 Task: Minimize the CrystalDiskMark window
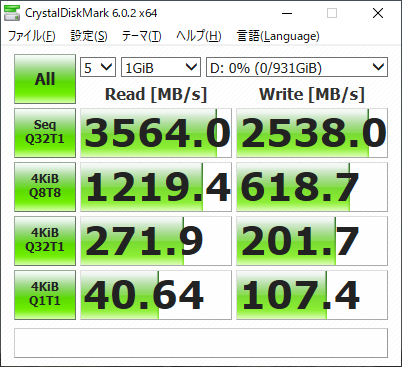tap(287, 13)
